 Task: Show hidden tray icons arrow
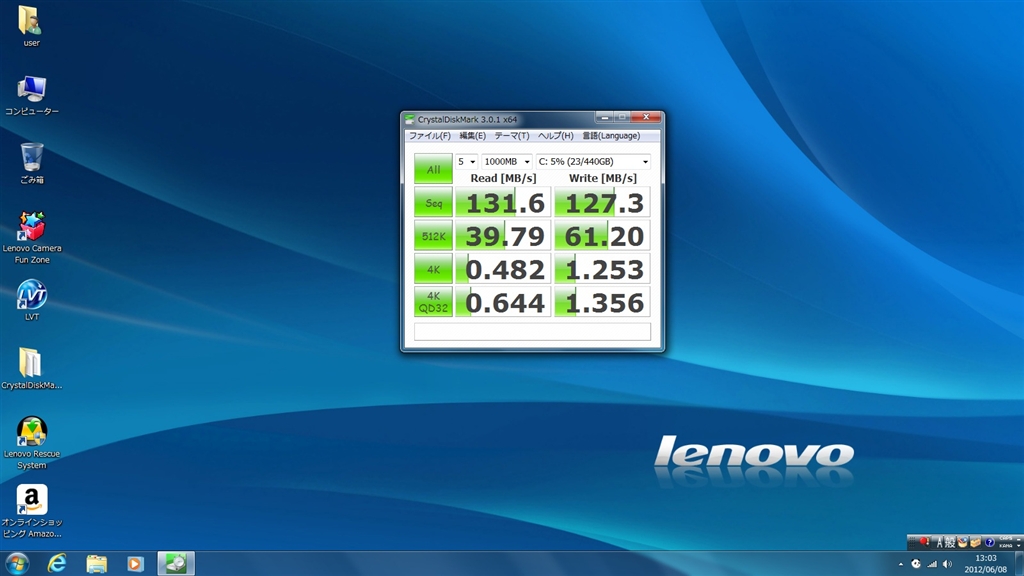click(x=901, y=564)
